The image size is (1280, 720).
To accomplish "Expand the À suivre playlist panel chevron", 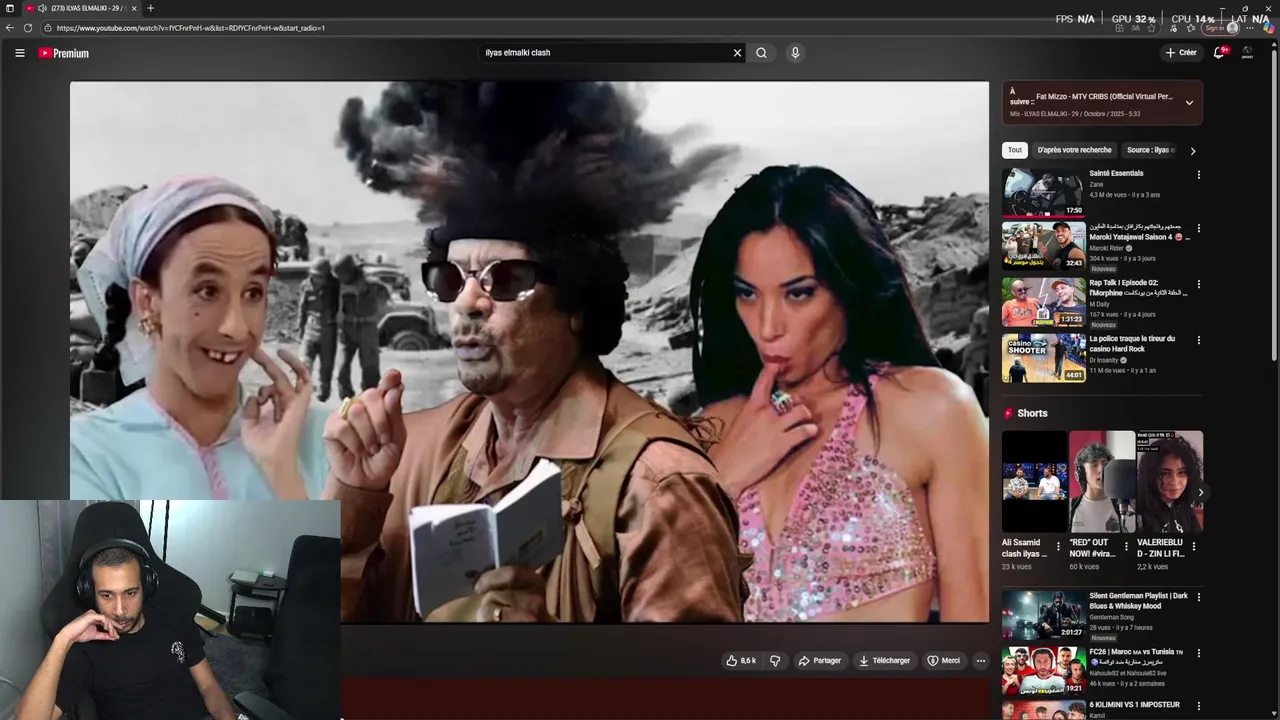I will click(1189, 102).
